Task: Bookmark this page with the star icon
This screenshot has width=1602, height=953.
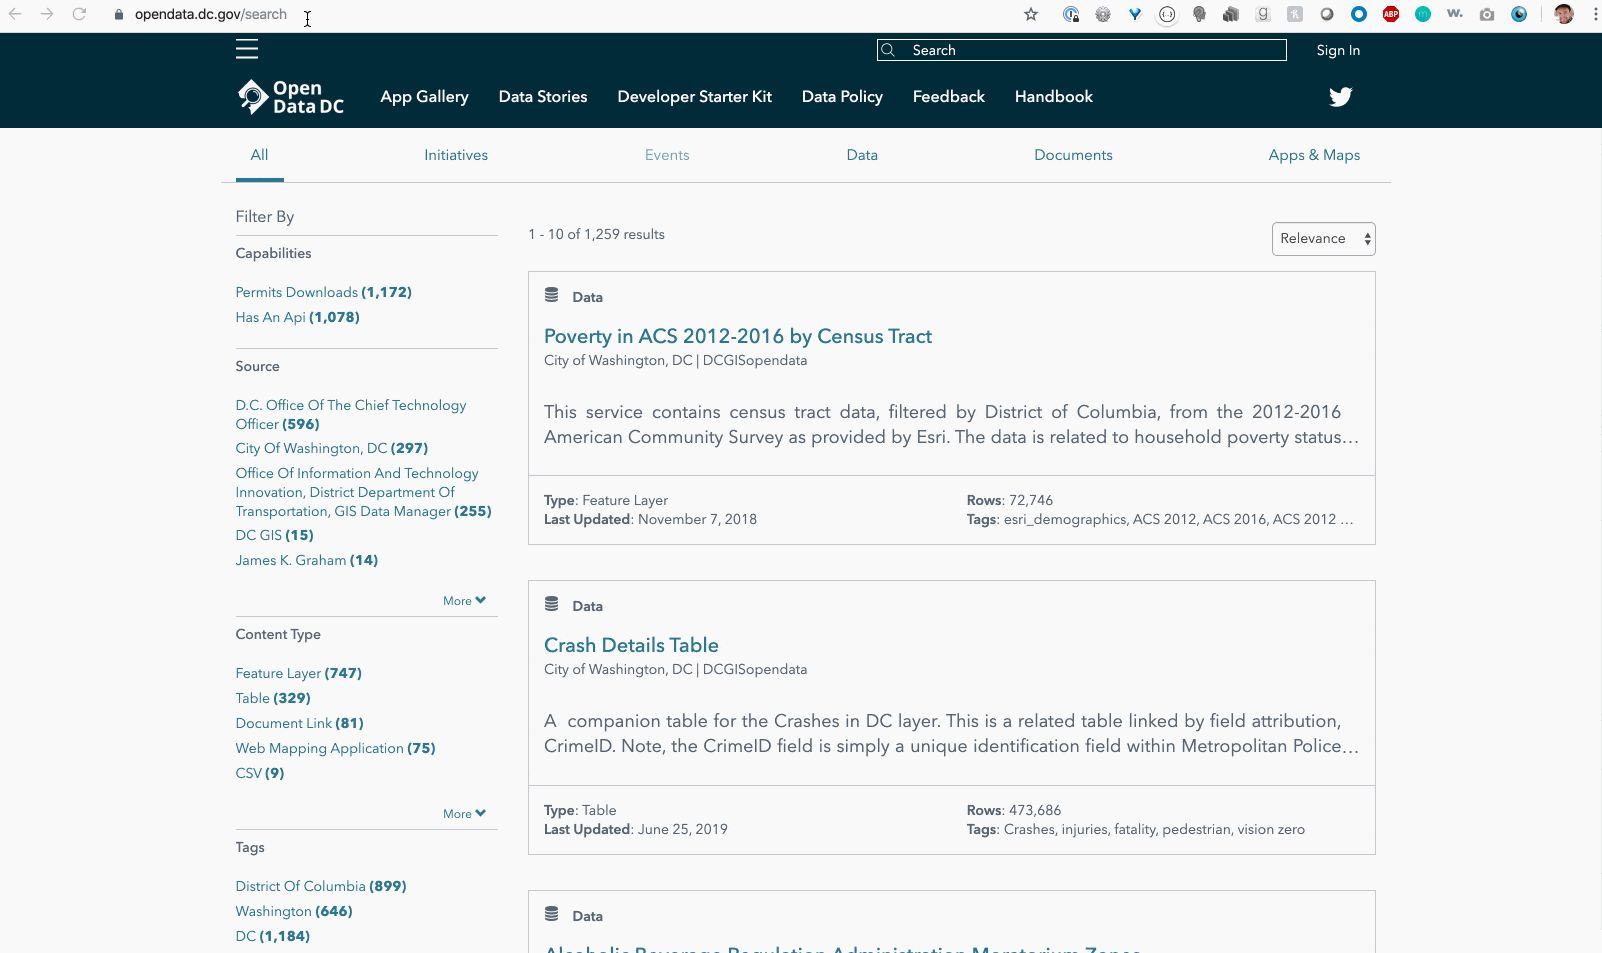Action: click(x=1030, y=14)
